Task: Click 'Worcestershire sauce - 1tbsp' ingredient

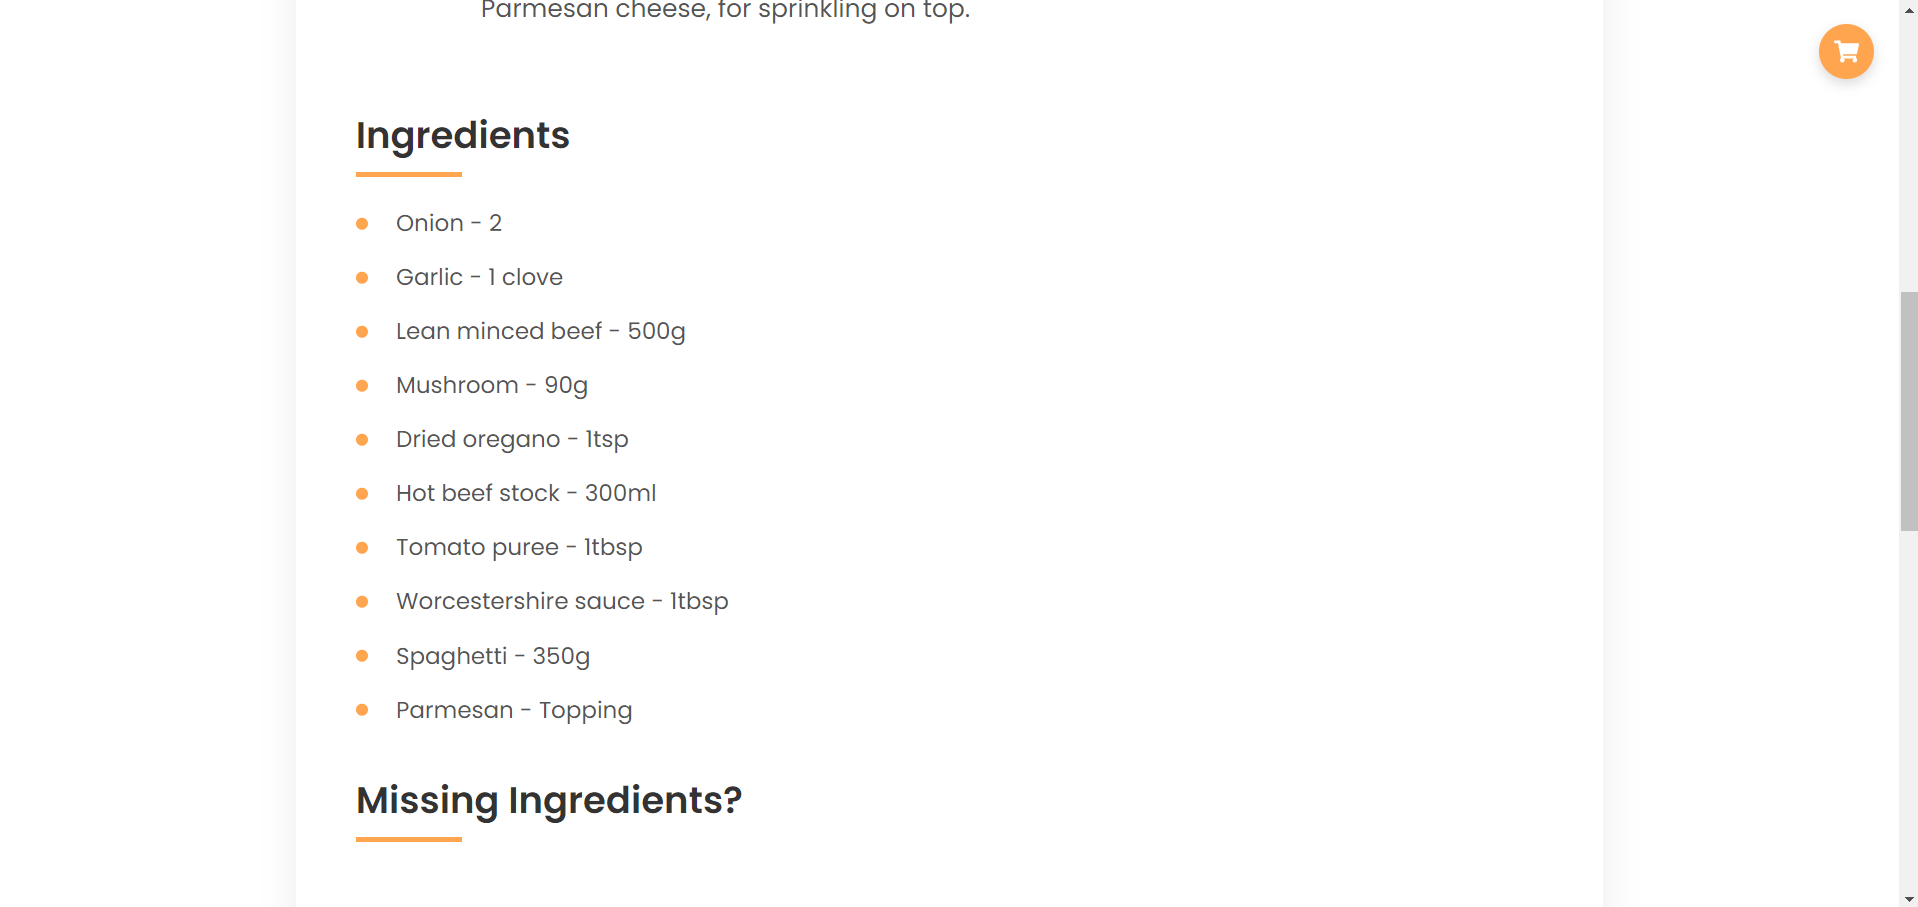Action: pyautogui.click(x=562, y=601)
